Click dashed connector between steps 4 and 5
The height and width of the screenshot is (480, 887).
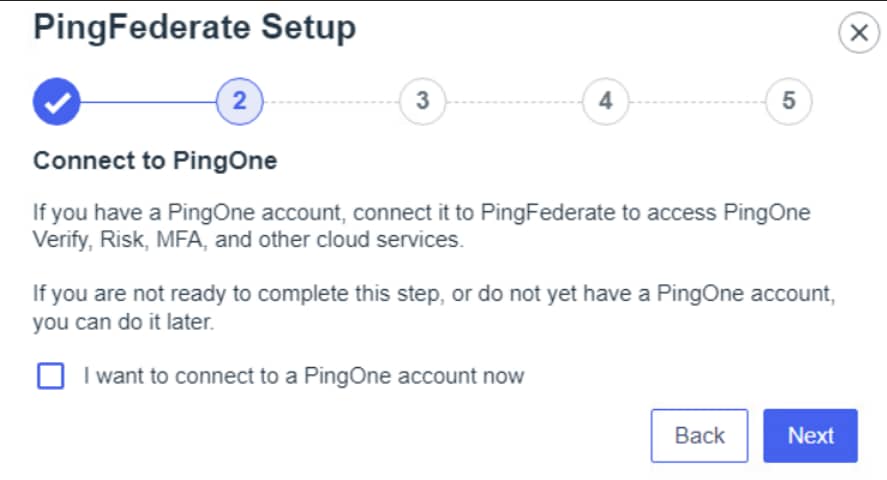[x=697, y=101]
